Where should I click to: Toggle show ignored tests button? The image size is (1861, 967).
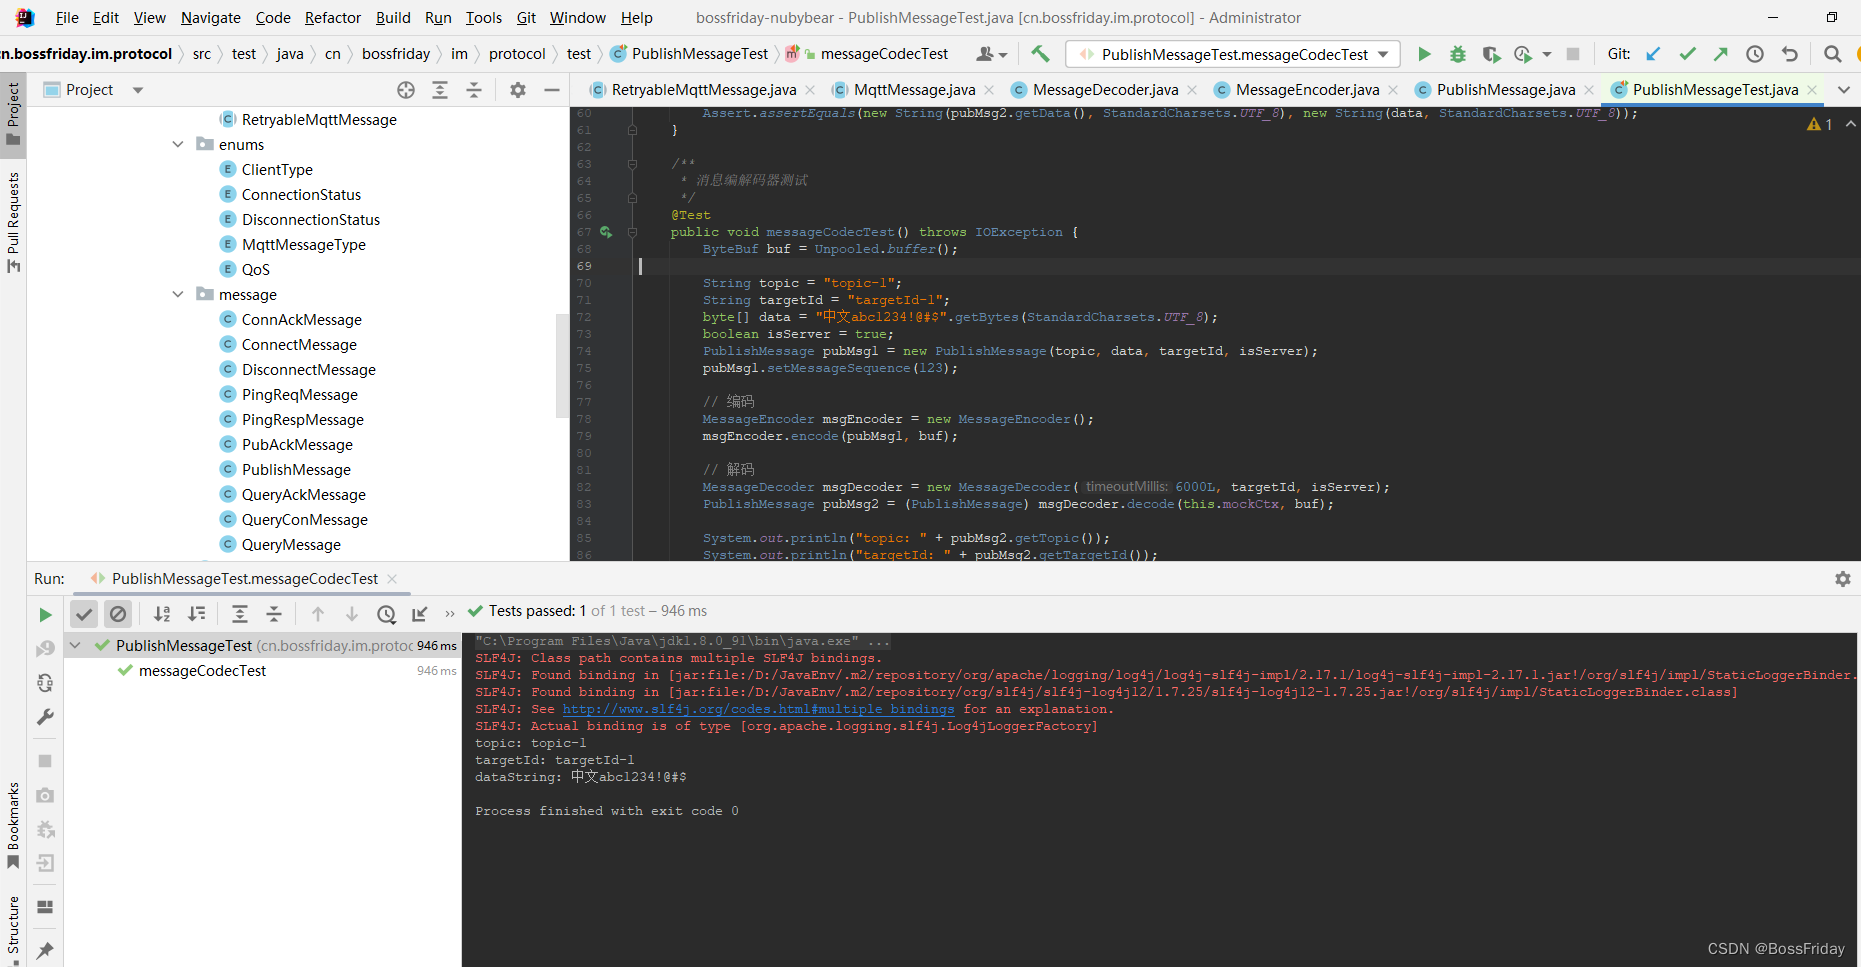[x=118, y=614]
